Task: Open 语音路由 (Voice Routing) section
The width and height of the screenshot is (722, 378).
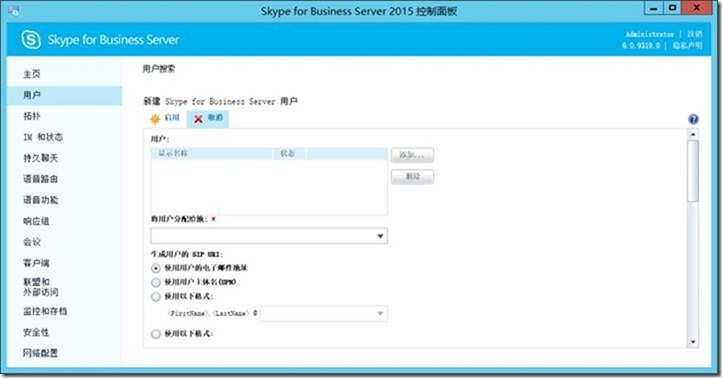Action: (x=41, y=179)
